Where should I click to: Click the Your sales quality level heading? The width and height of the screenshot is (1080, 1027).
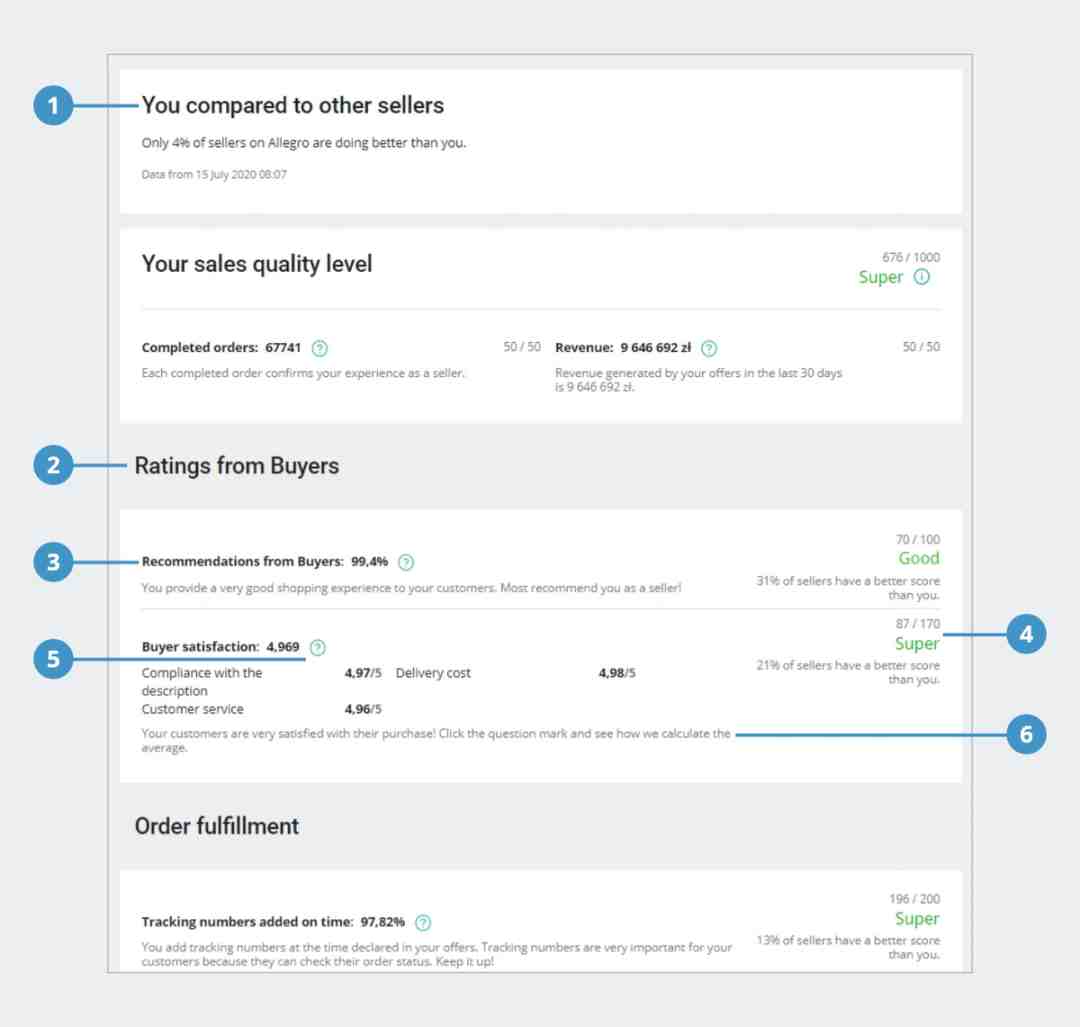pos(257,264)
